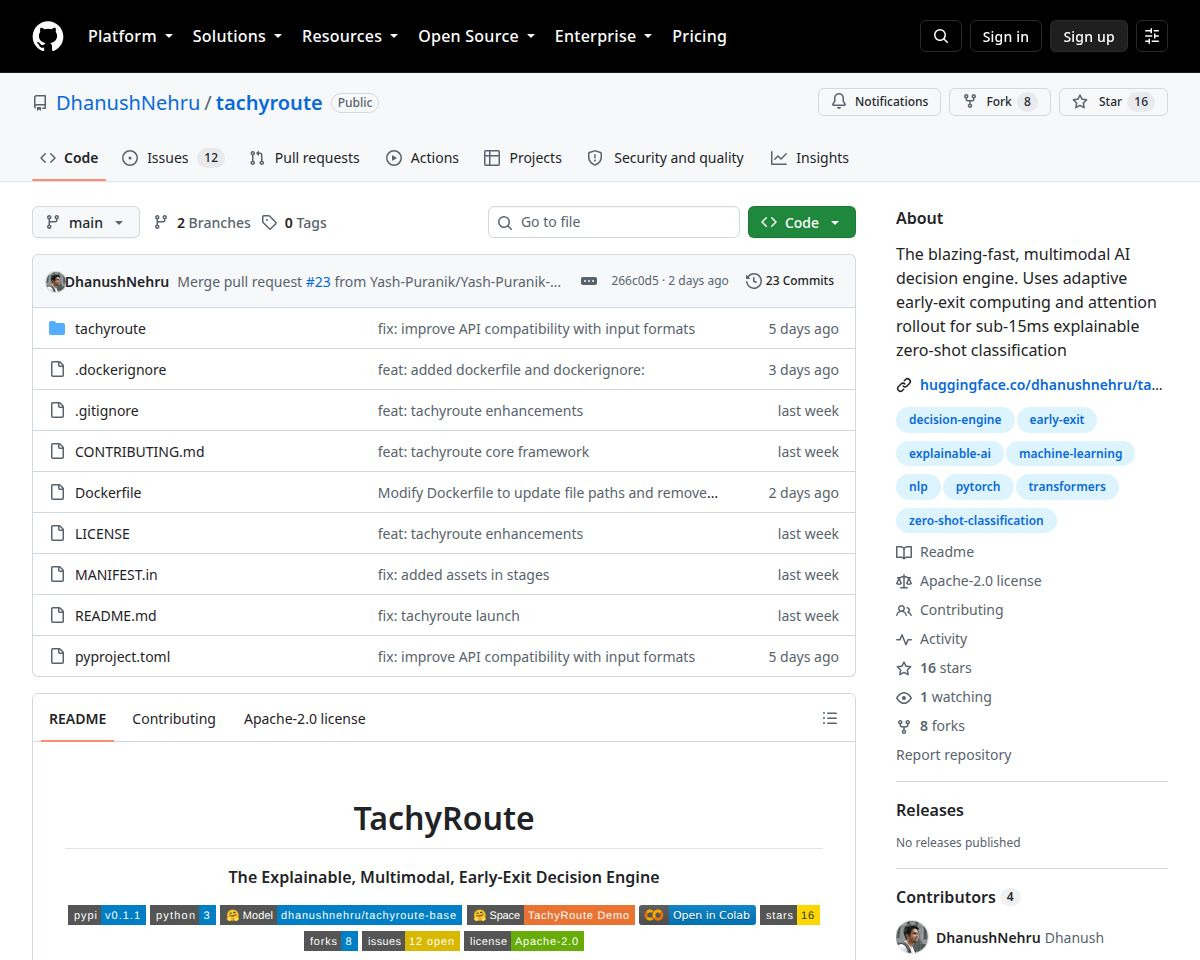Click the Space TachyRoute Demo badge
The height and width of the screenshot is (960, 1200).
[551, 915]
